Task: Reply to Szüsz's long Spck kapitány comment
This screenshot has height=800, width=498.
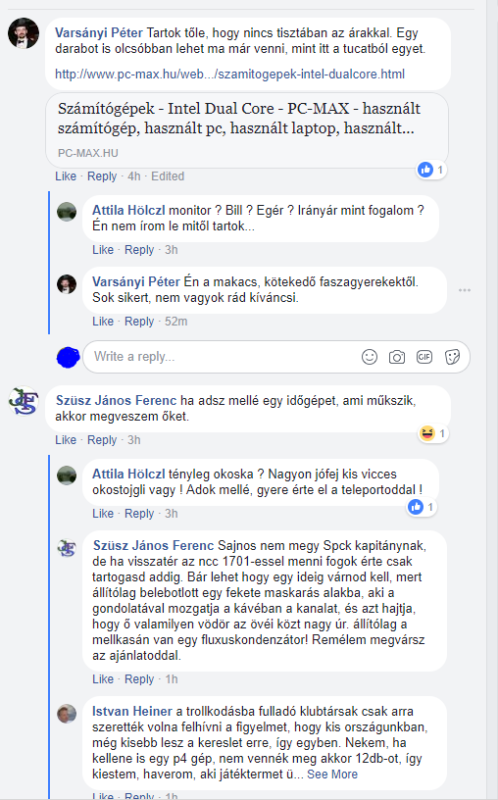Action: [x=139, y=679]
